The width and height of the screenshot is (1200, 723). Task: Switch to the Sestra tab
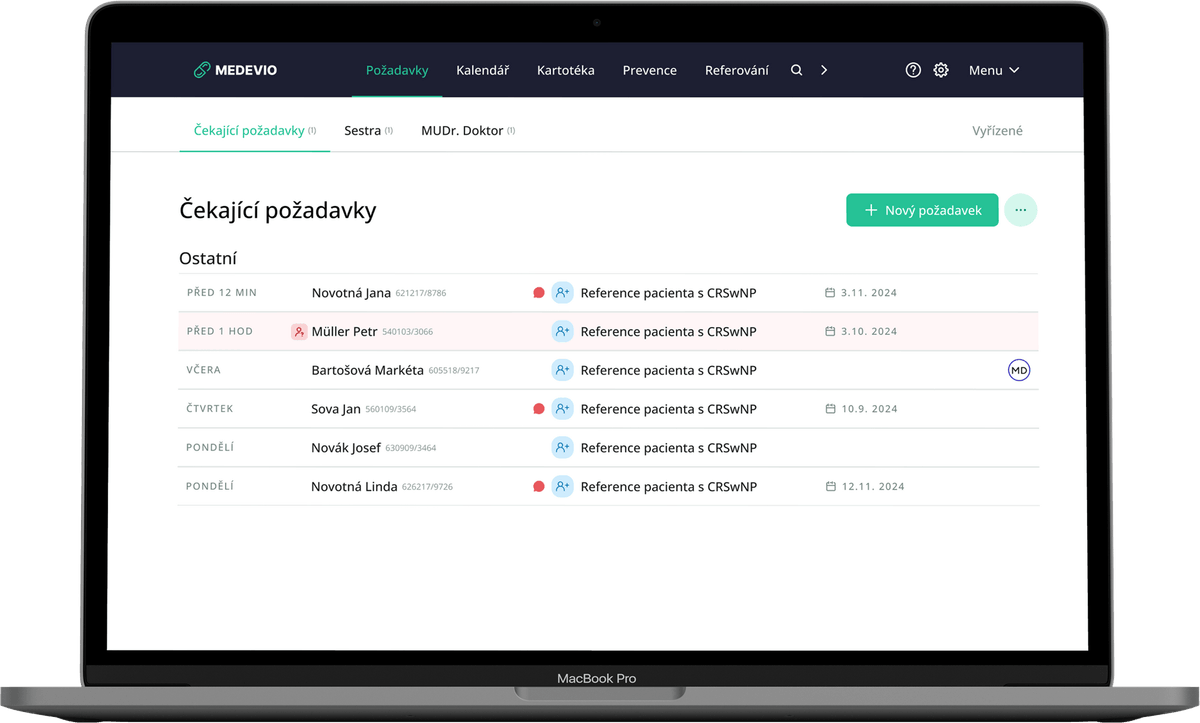click(362, 131)
